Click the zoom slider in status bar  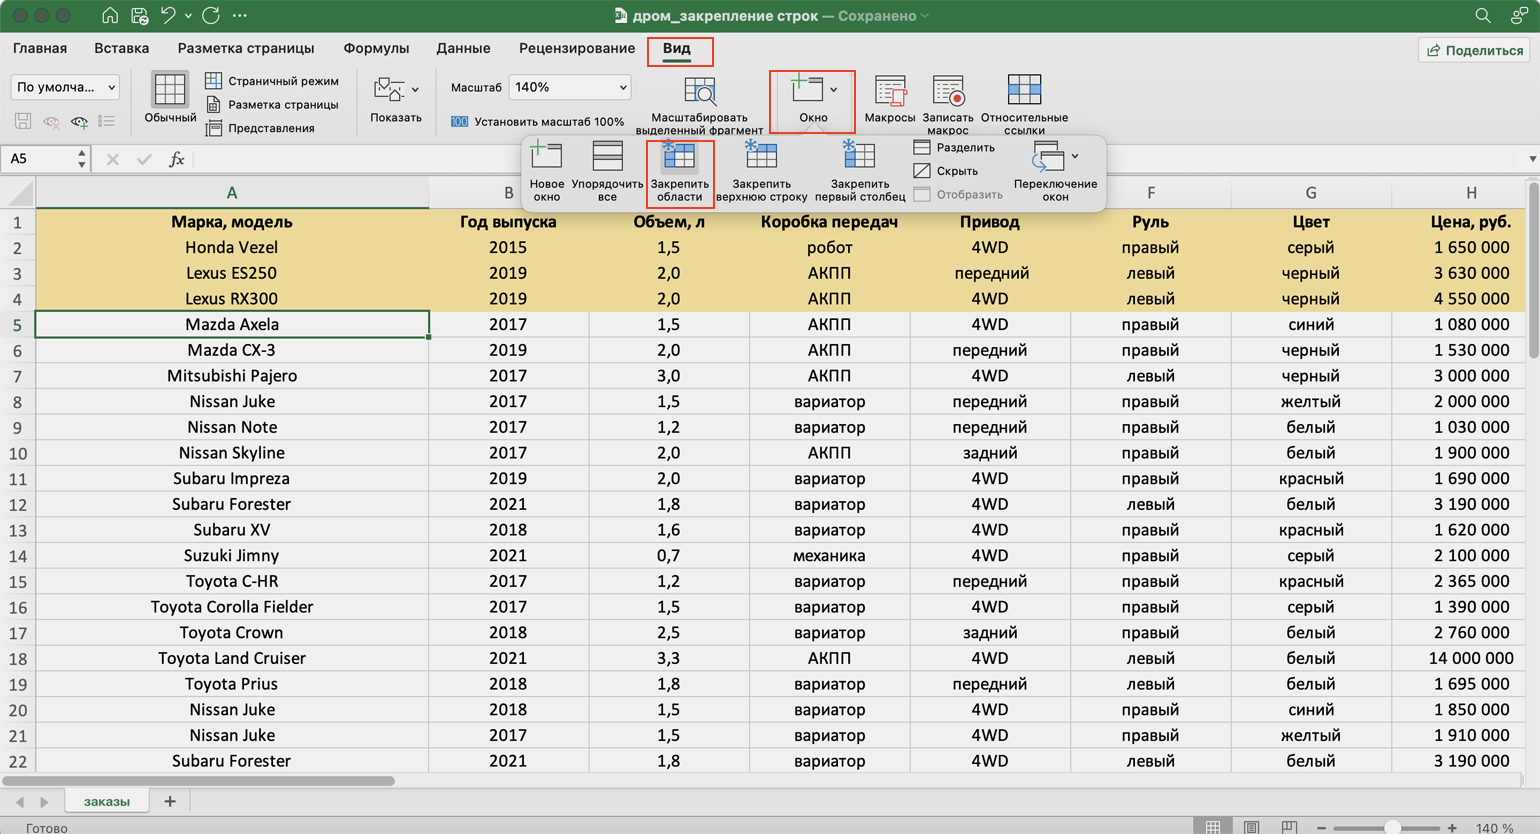[1390, 828]
